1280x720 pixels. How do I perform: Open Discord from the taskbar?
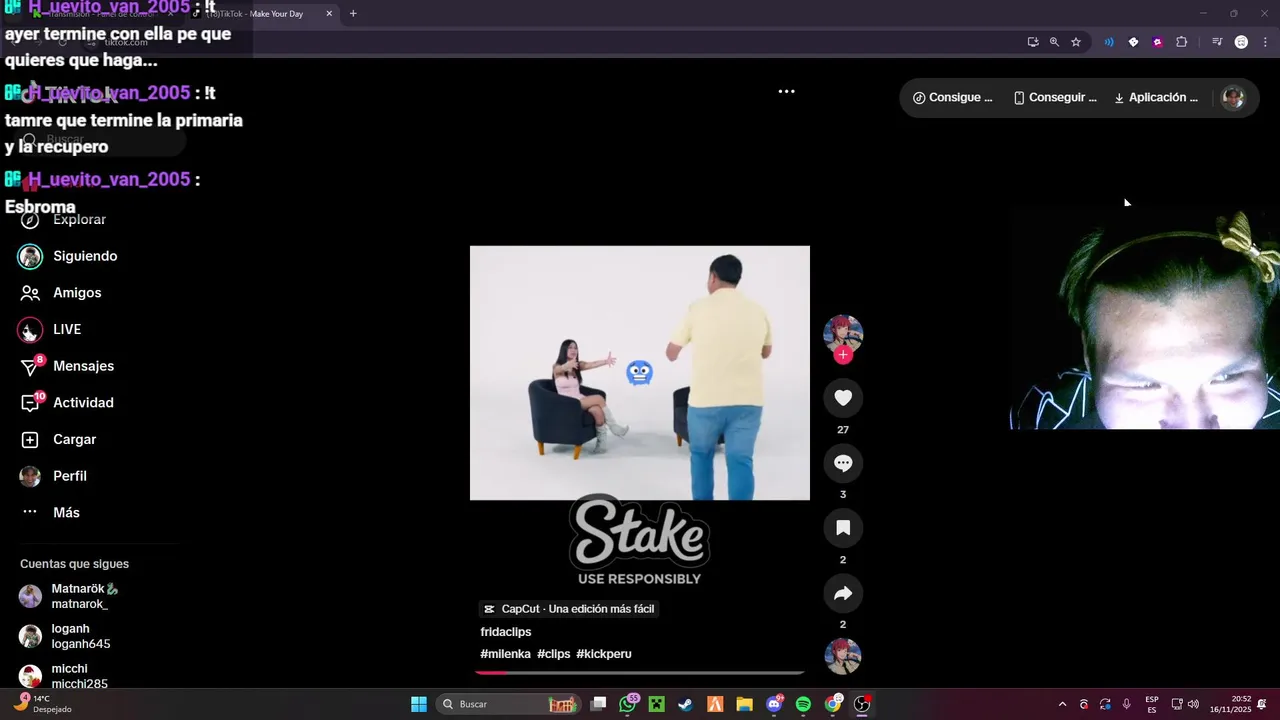(774, 704)
